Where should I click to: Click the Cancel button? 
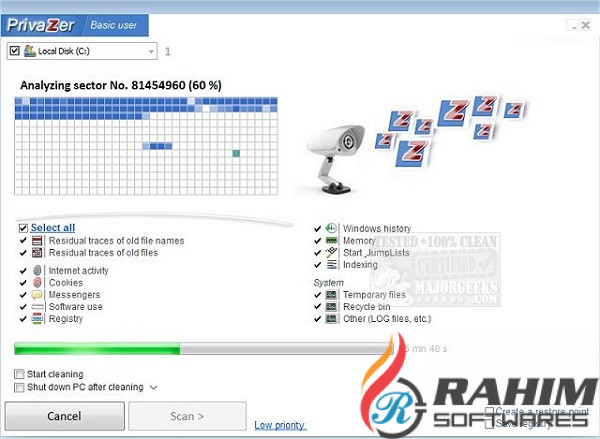(64, 416)
